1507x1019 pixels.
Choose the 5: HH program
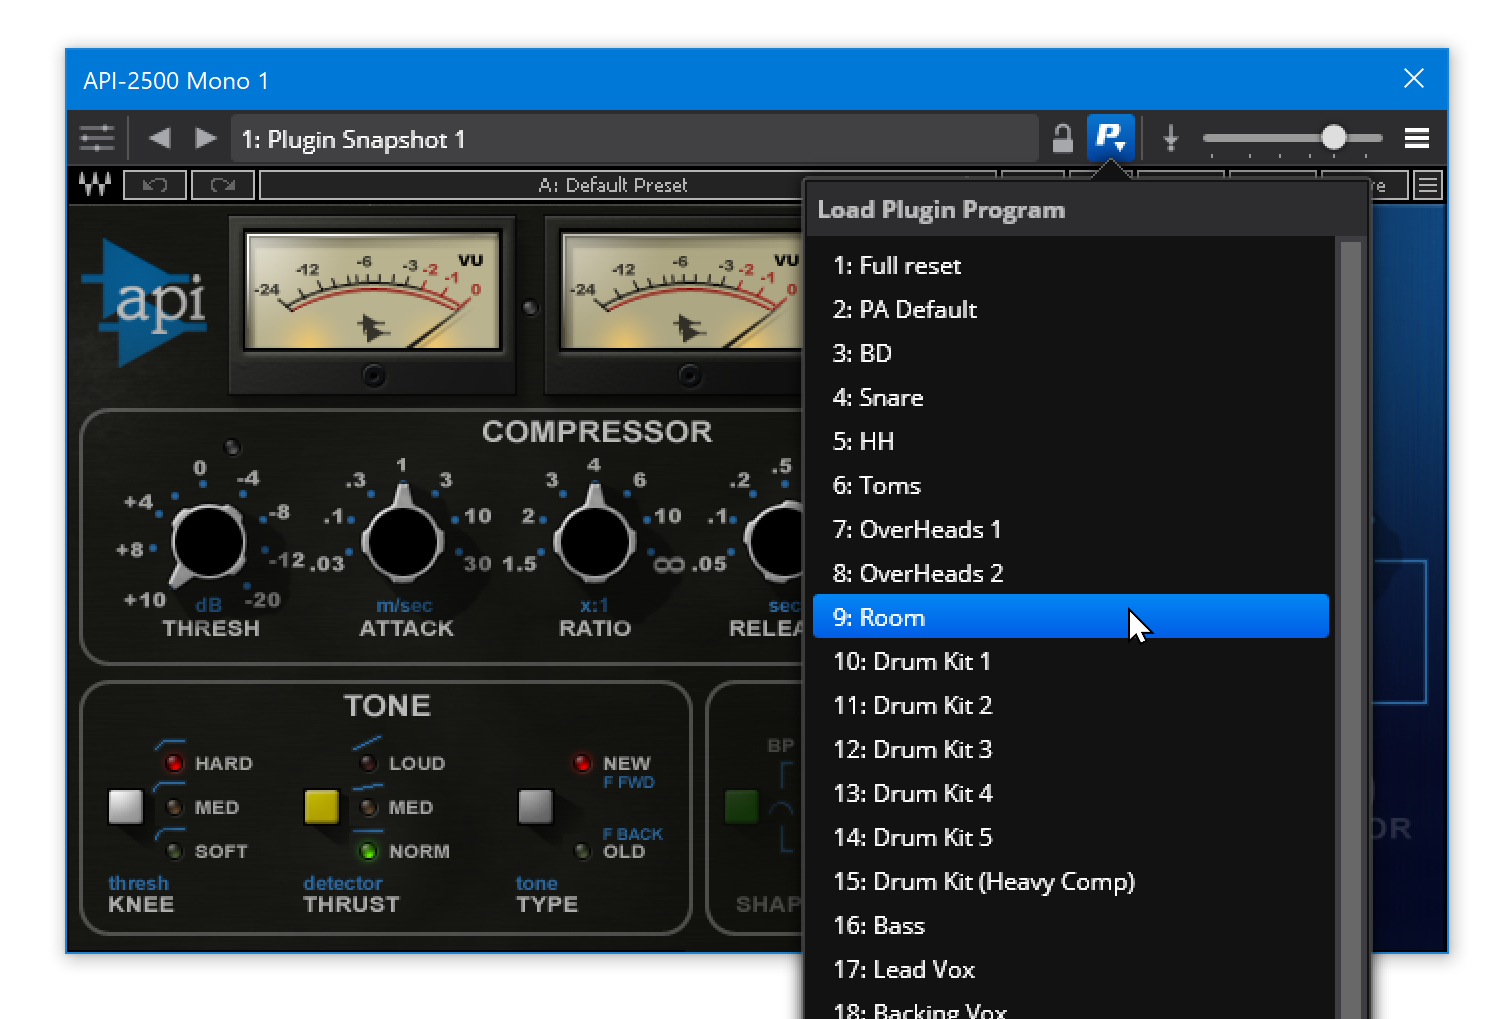pyautogui.click(x=1071, y=442)
